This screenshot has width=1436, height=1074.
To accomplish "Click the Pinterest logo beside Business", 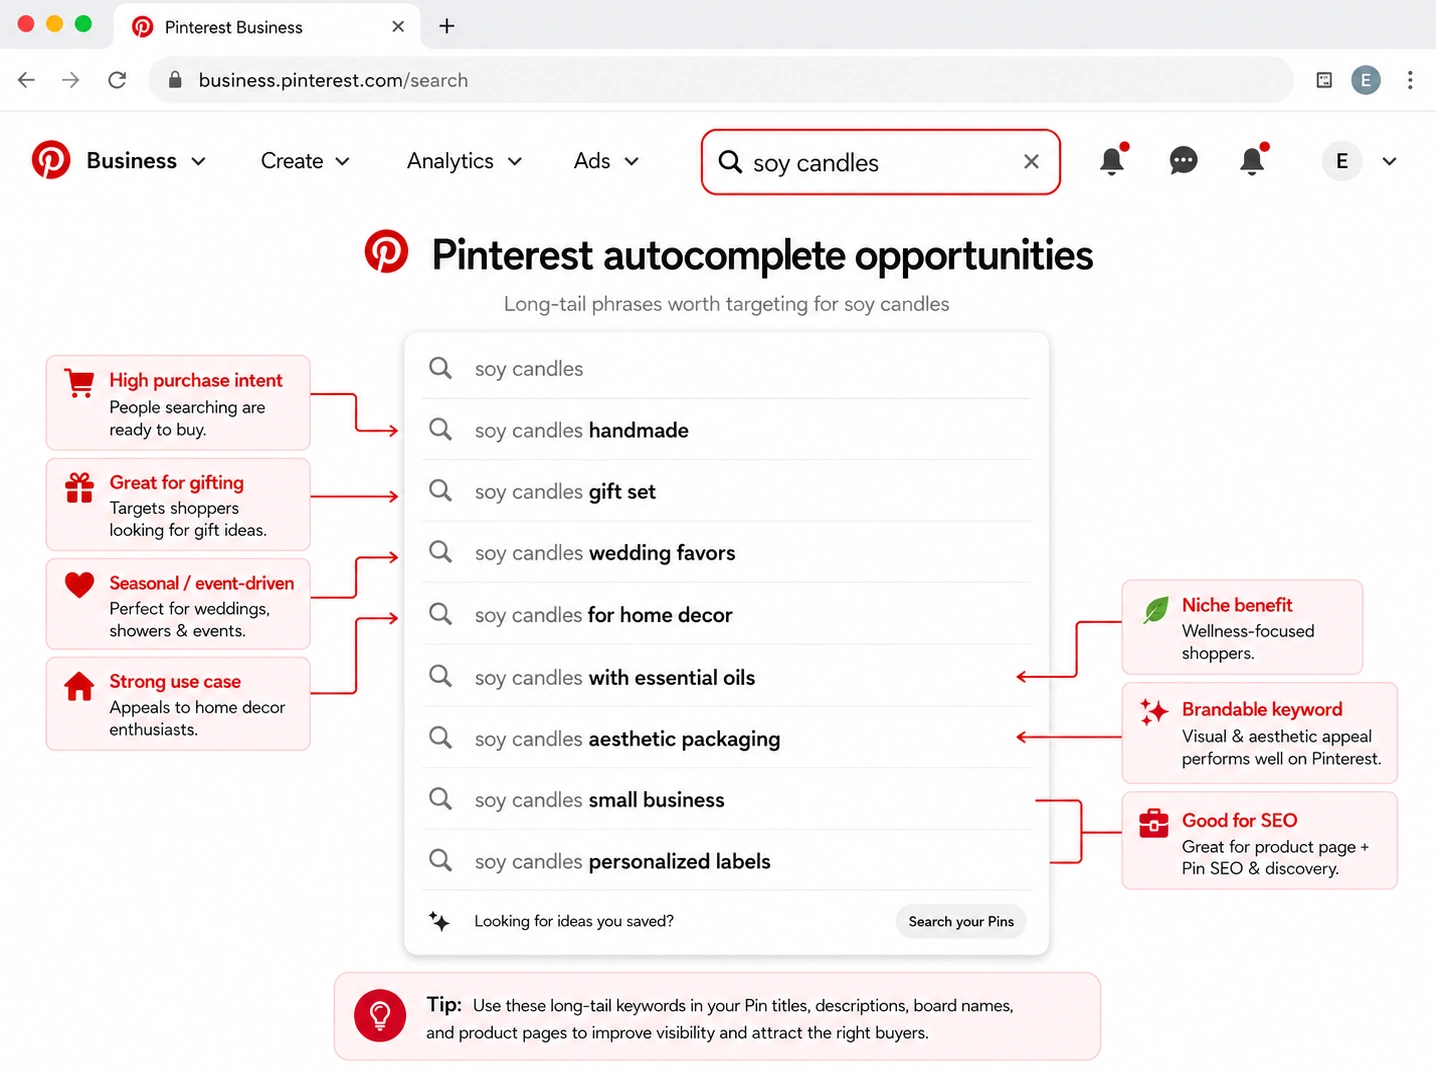I will tap(51, 160).
